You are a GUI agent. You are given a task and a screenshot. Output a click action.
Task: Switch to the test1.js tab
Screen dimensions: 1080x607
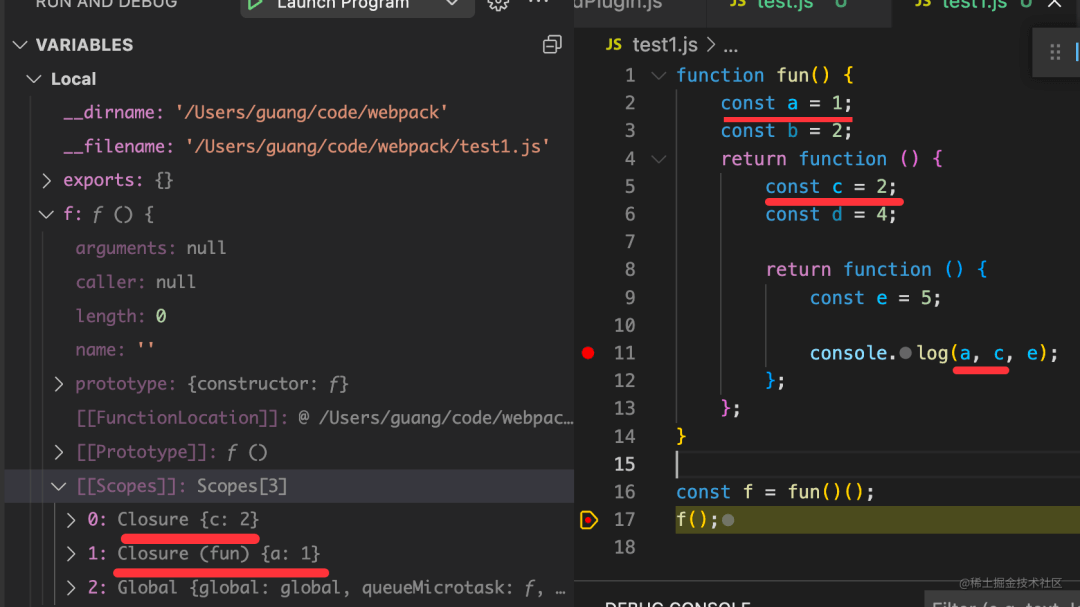973,5
